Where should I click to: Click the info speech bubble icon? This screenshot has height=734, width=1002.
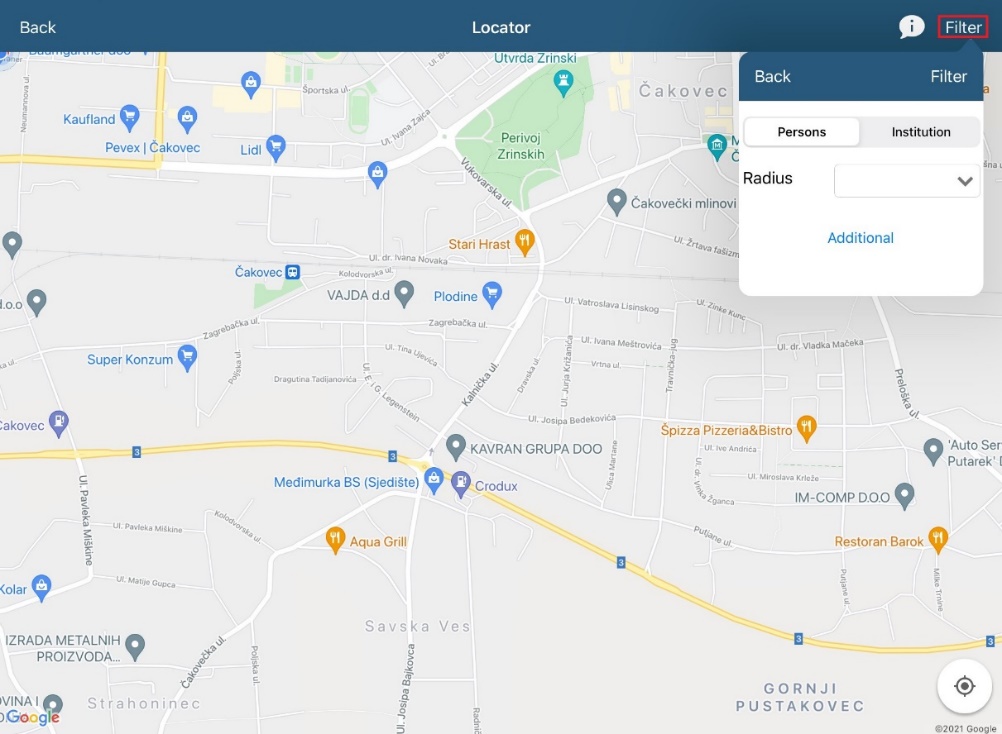[x=911, y=27]
